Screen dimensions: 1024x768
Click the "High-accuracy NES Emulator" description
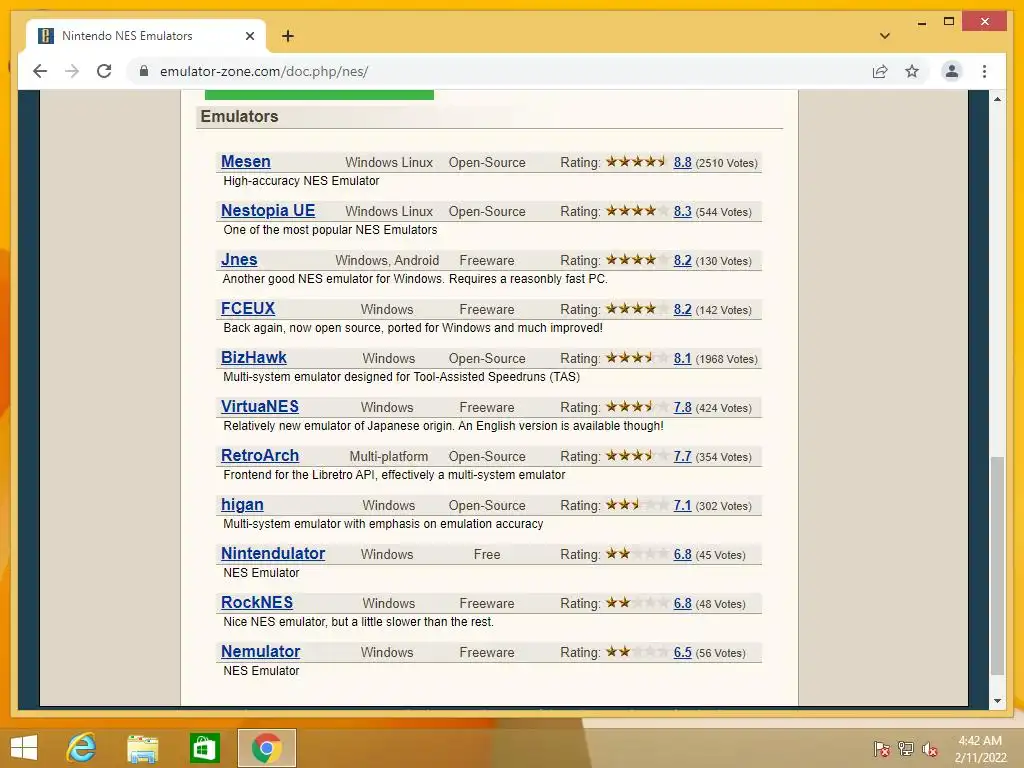(301, 181)
